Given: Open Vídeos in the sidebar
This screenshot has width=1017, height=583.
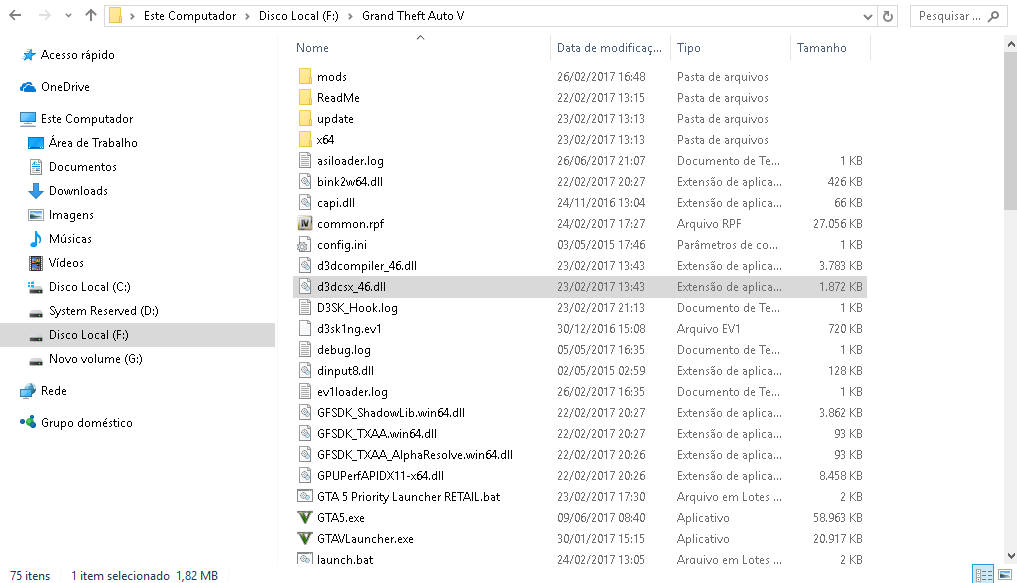Looking at the screenshot, I should pyautogui.click(x=66, y=263).
